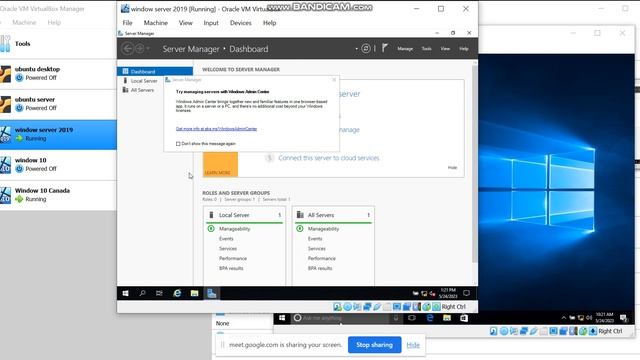Image resolution: width=640 pixels, height=360 pixels.
Task: Click BPA results in Local Server tile
Action: (231, 269)
